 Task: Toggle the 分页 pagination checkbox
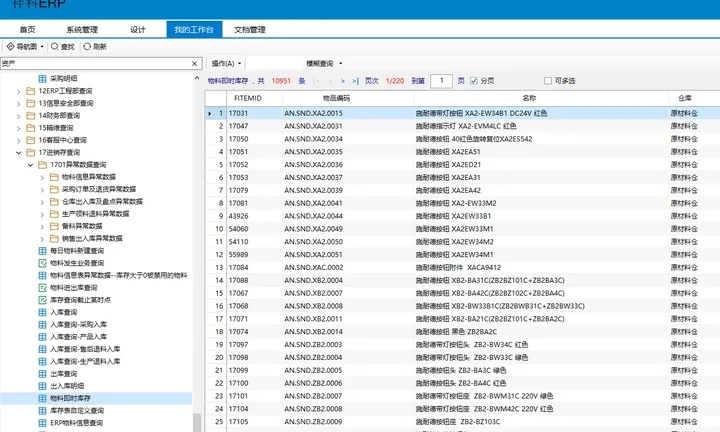tap(474, 80)
